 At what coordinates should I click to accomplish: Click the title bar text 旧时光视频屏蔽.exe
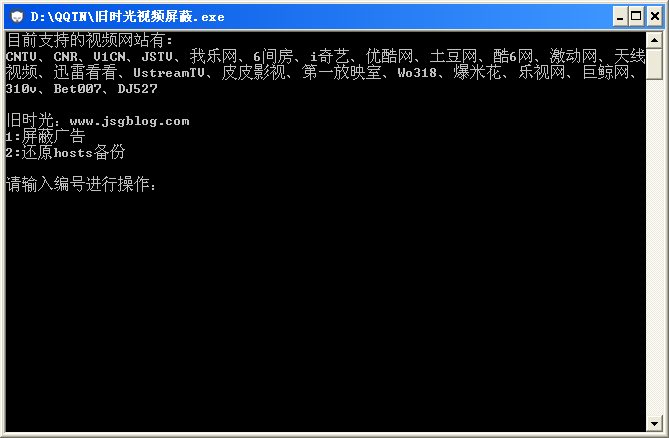point(127,17)
